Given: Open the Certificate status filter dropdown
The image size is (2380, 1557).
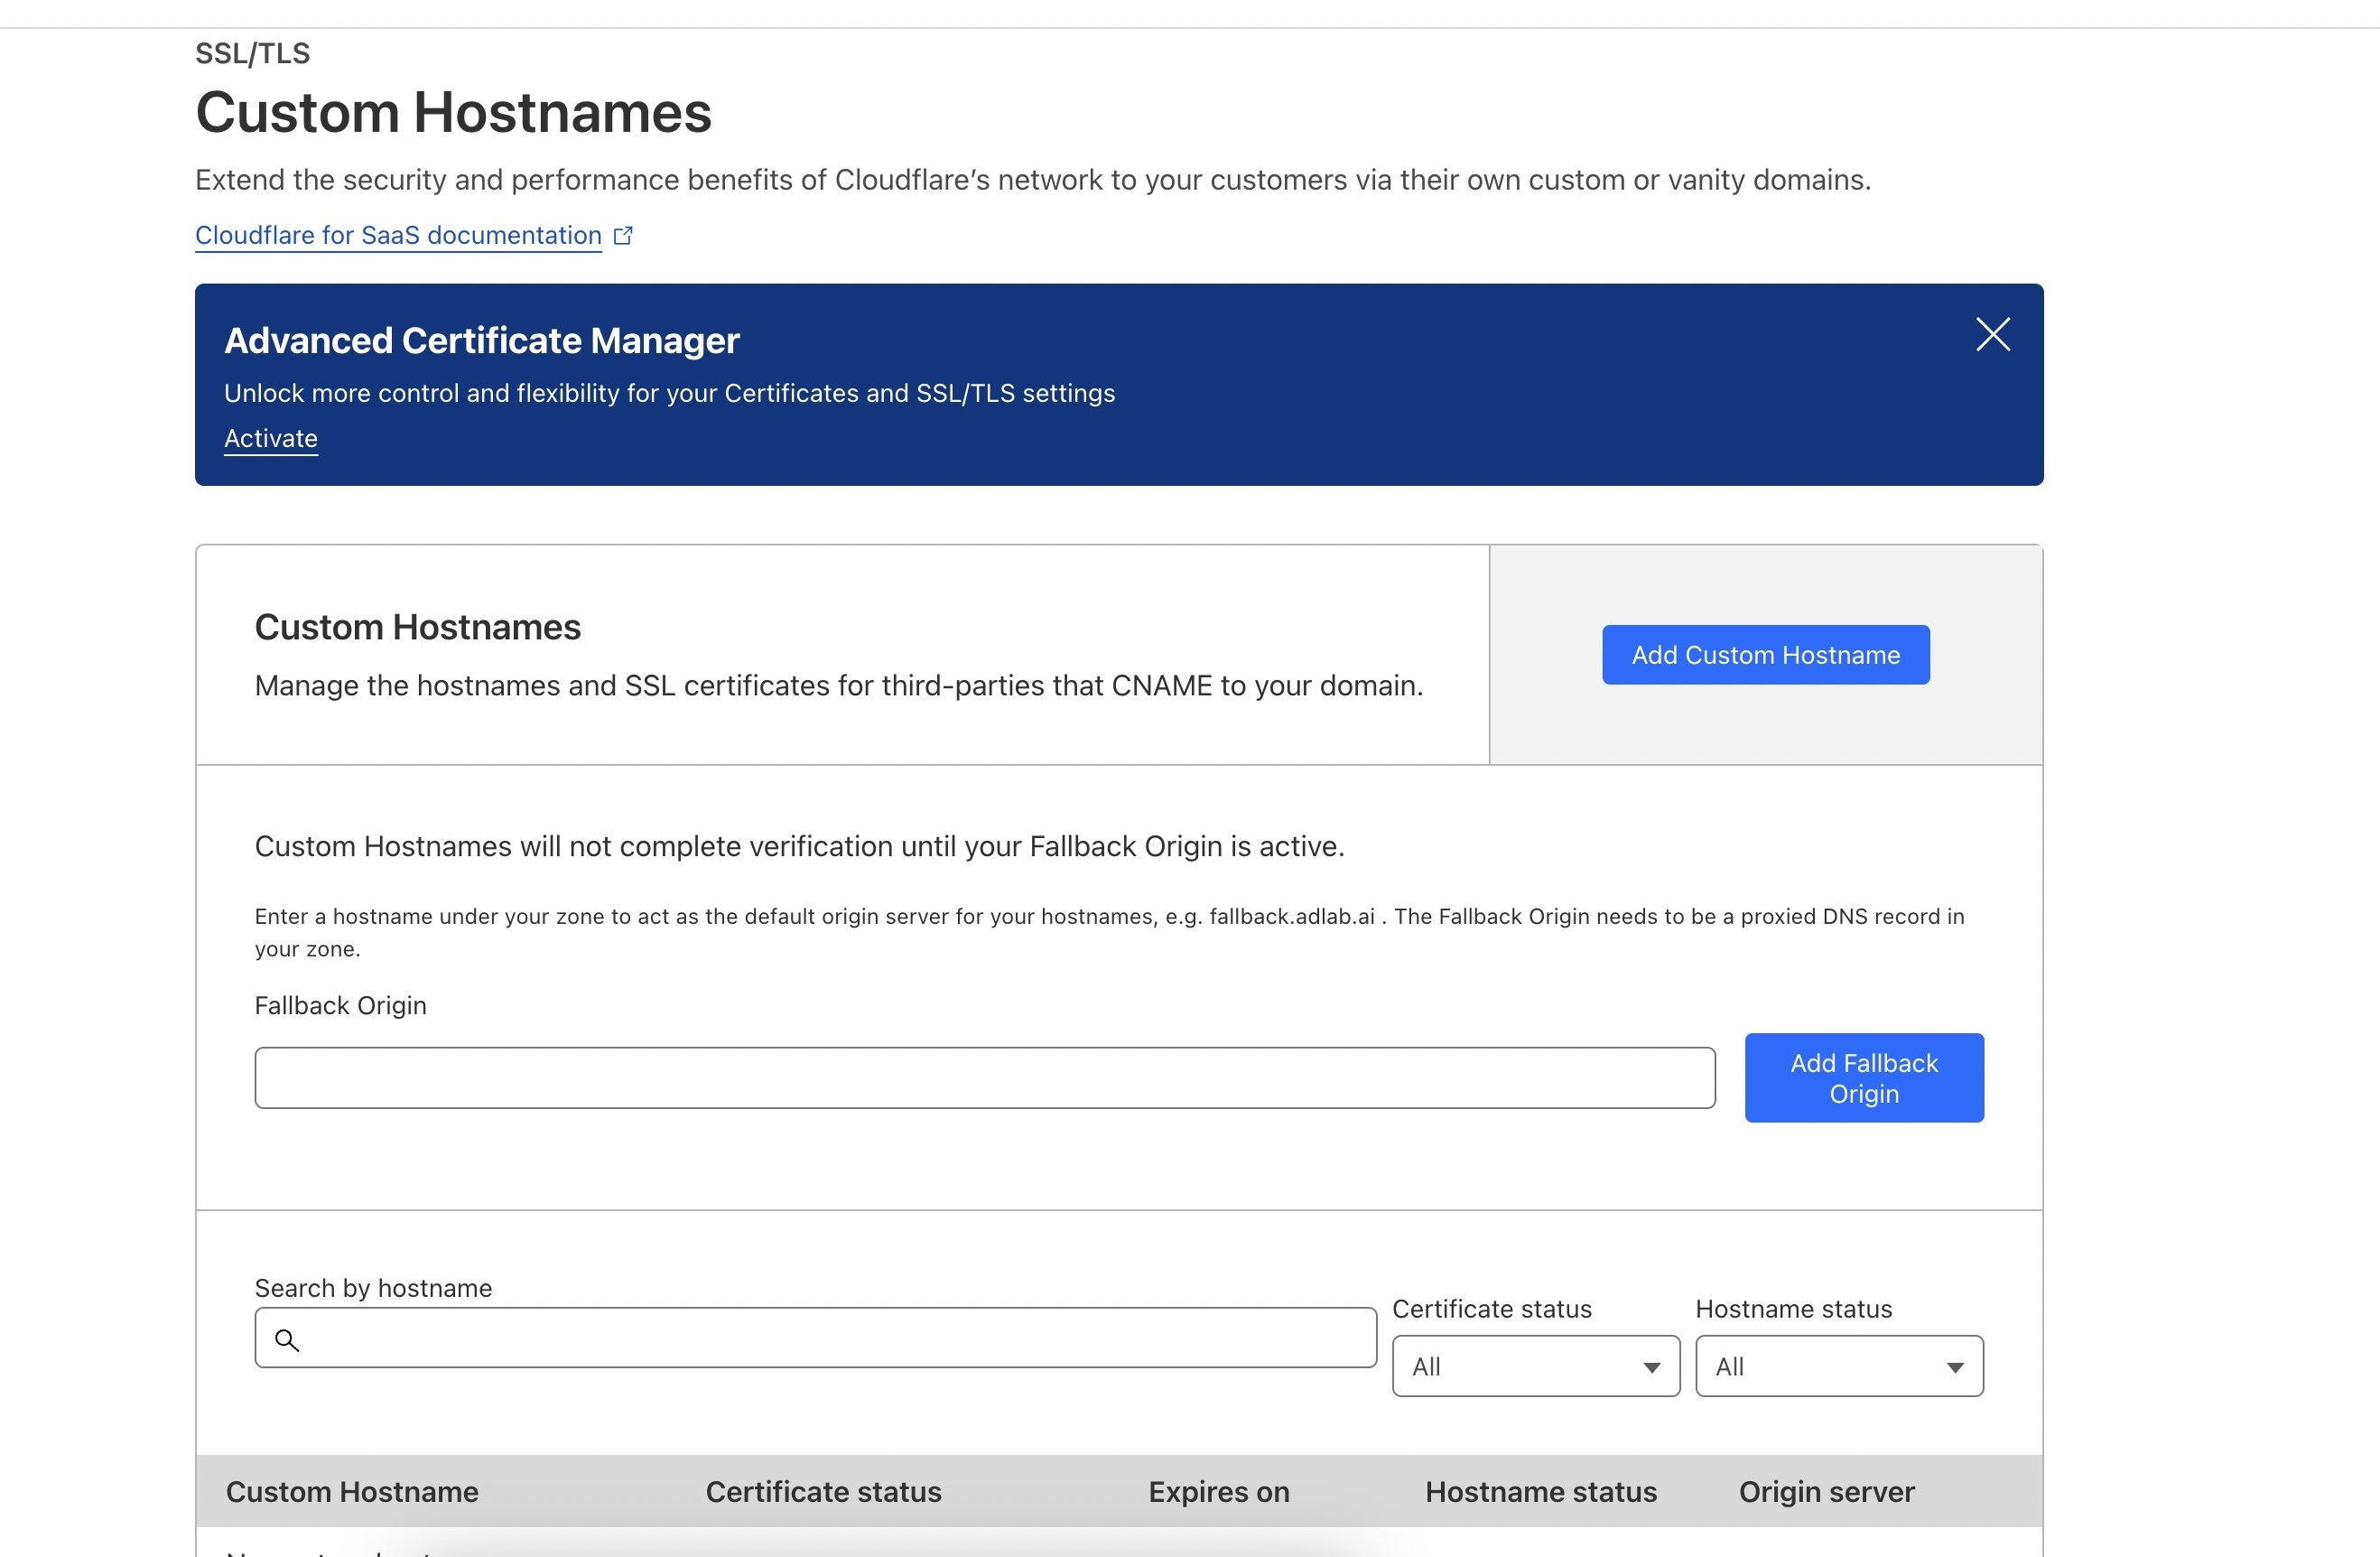Looking at the screenshot, I should tap(1535, 1366).
